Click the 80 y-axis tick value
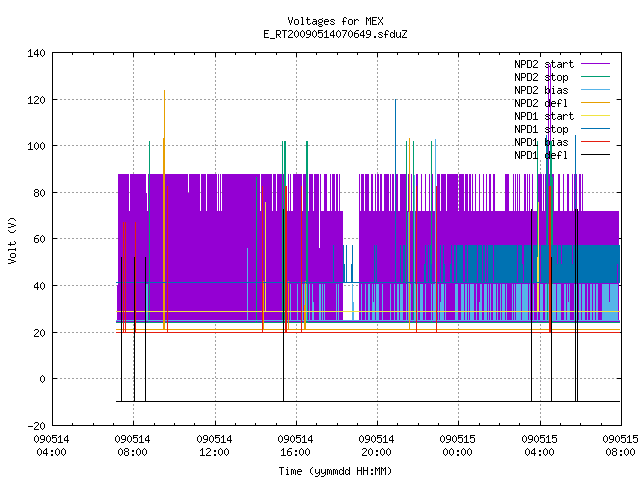Viewport: 640px width, 480px height. pyautogui.click(x=39, y=193)
